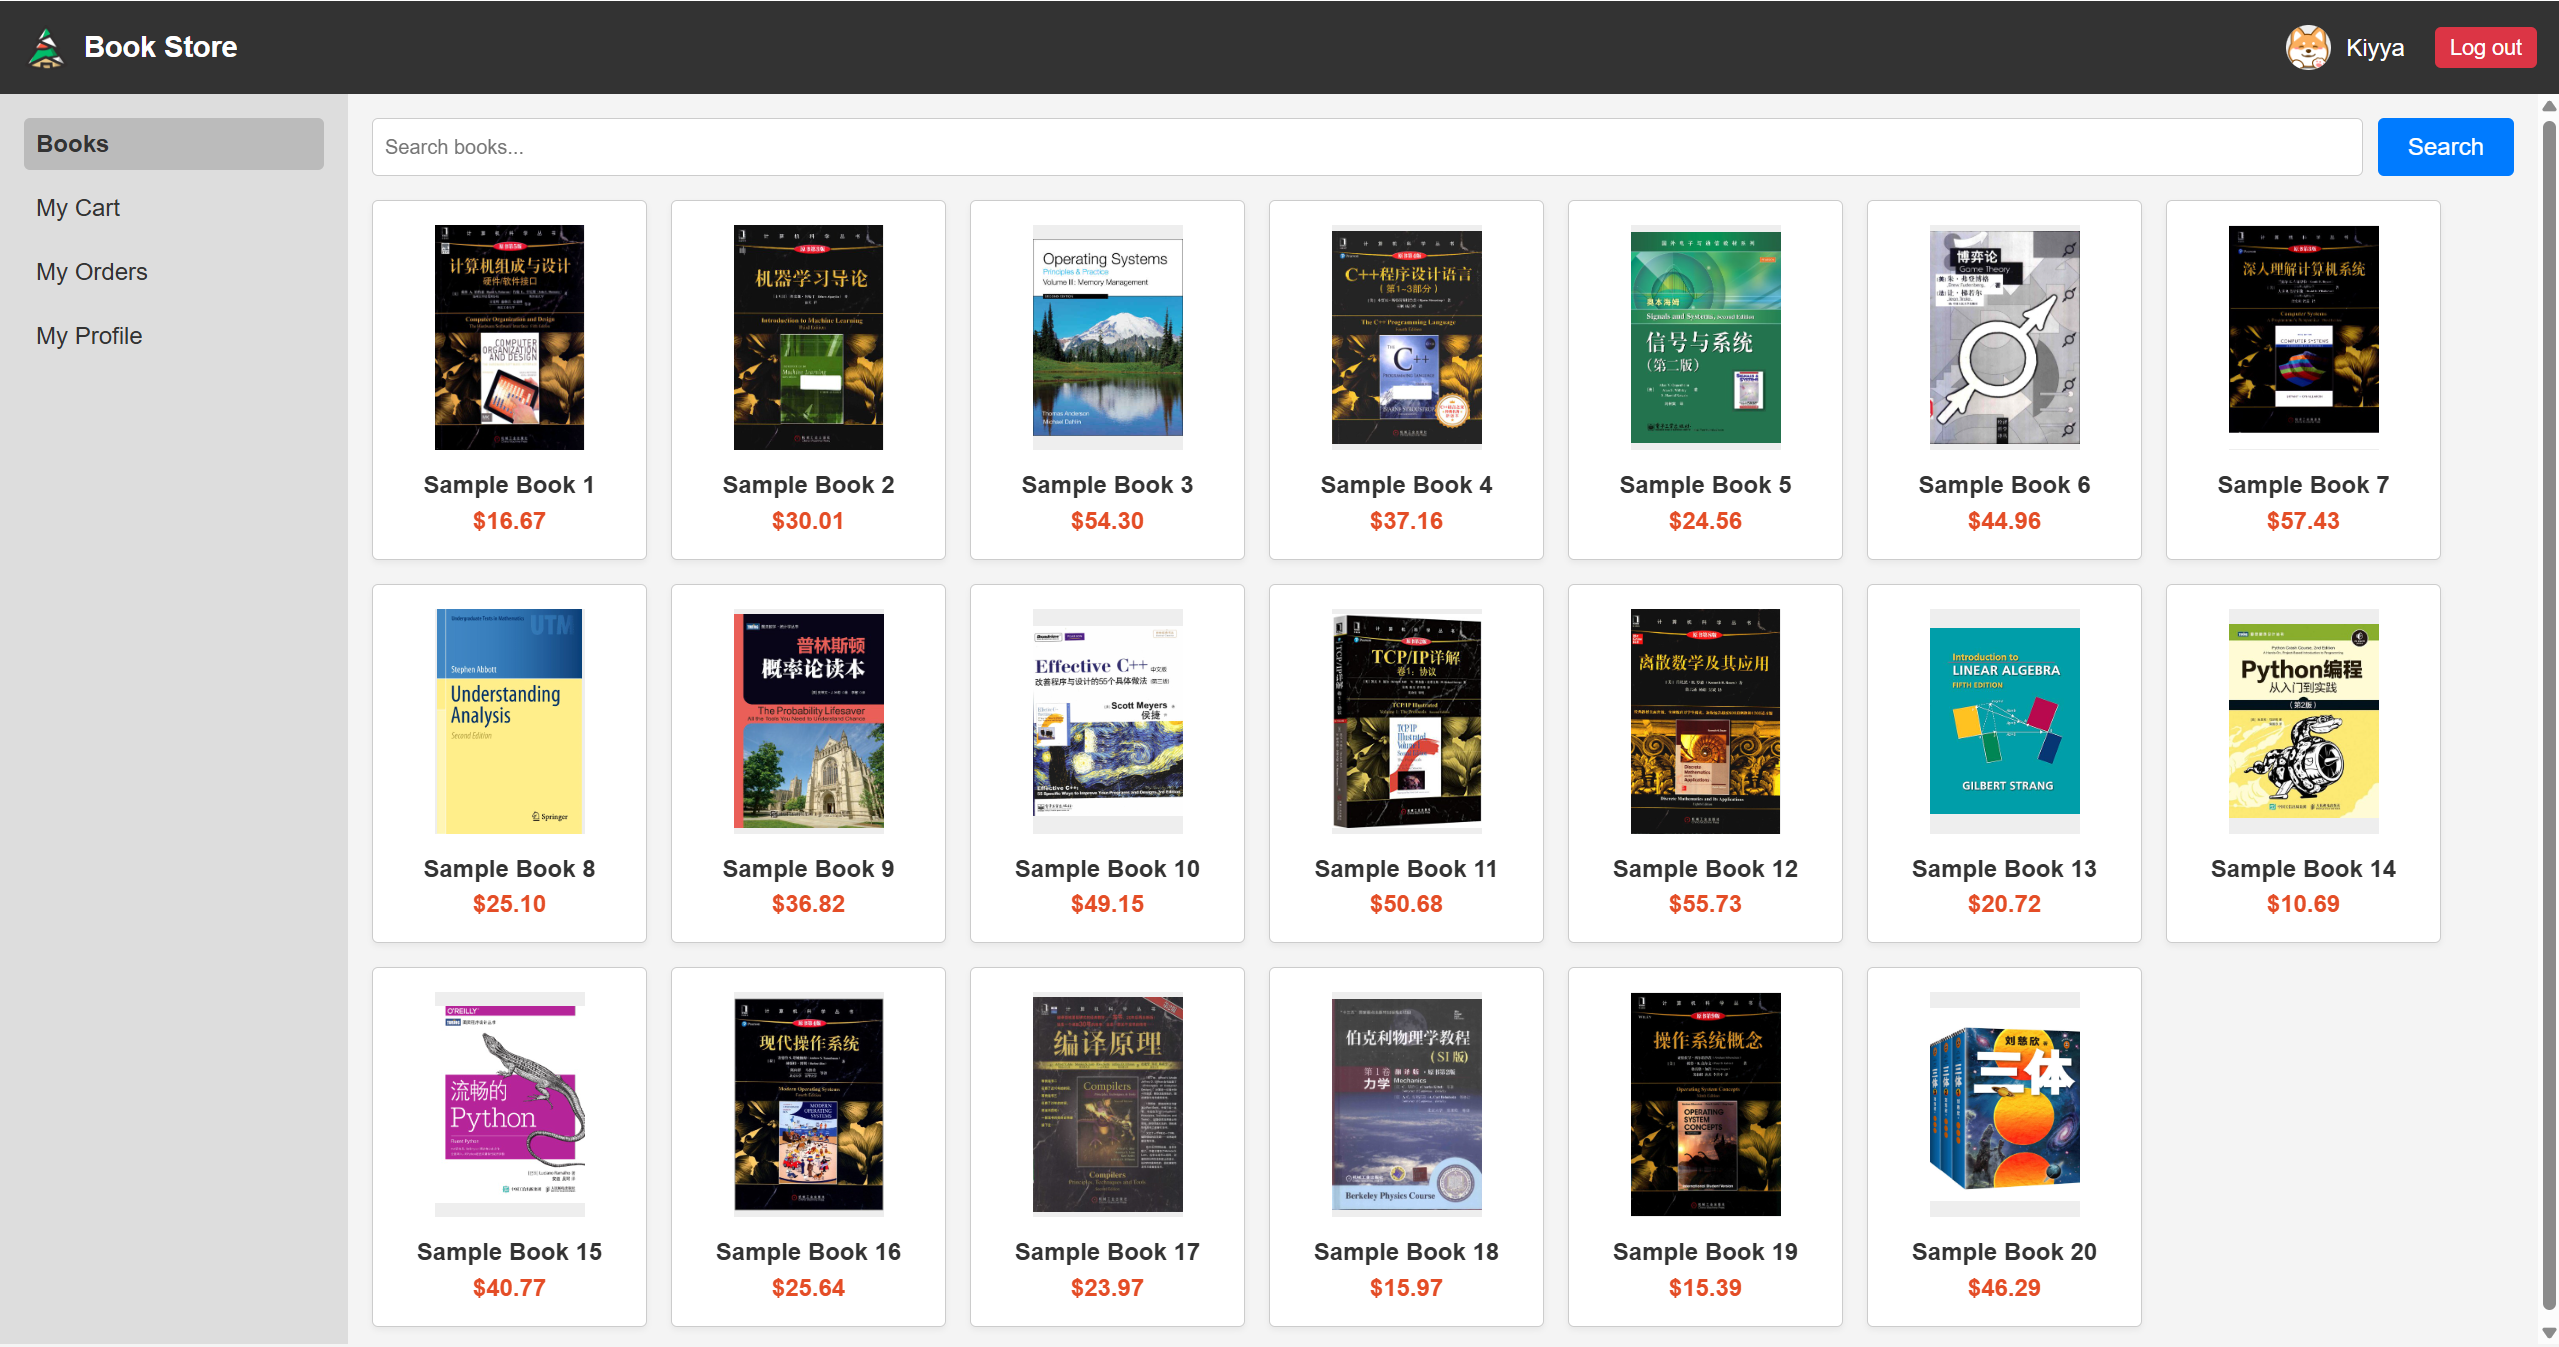Select the Sample Book 7 title link
The width and height of the screenshot is (2559, 1347).
2302,484
